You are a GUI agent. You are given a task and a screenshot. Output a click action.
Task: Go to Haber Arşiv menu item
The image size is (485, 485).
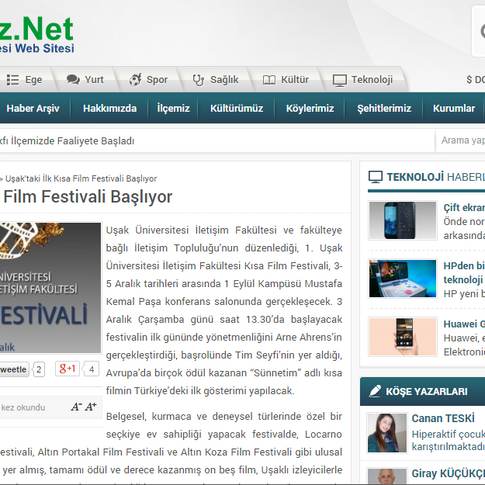click(33, 108)
